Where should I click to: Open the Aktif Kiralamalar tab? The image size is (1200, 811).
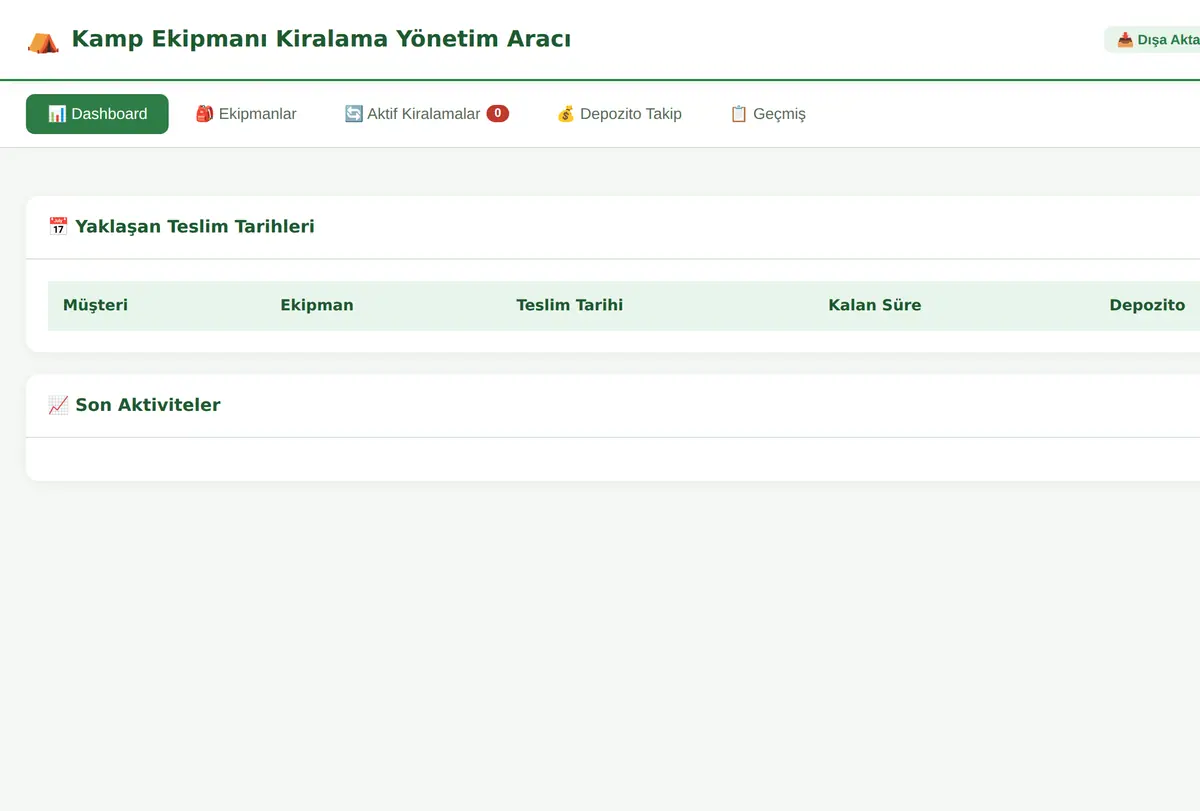(427, 114)
